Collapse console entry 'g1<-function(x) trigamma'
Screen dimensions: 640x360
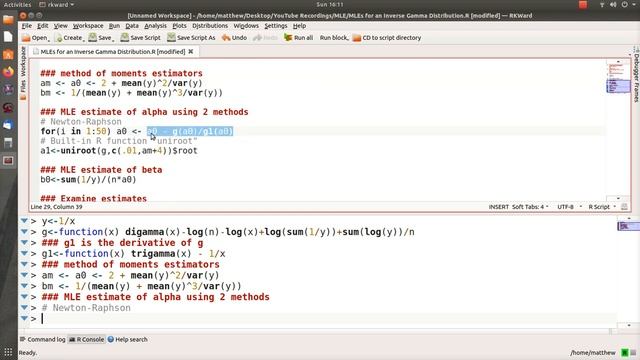pos(24,253)
